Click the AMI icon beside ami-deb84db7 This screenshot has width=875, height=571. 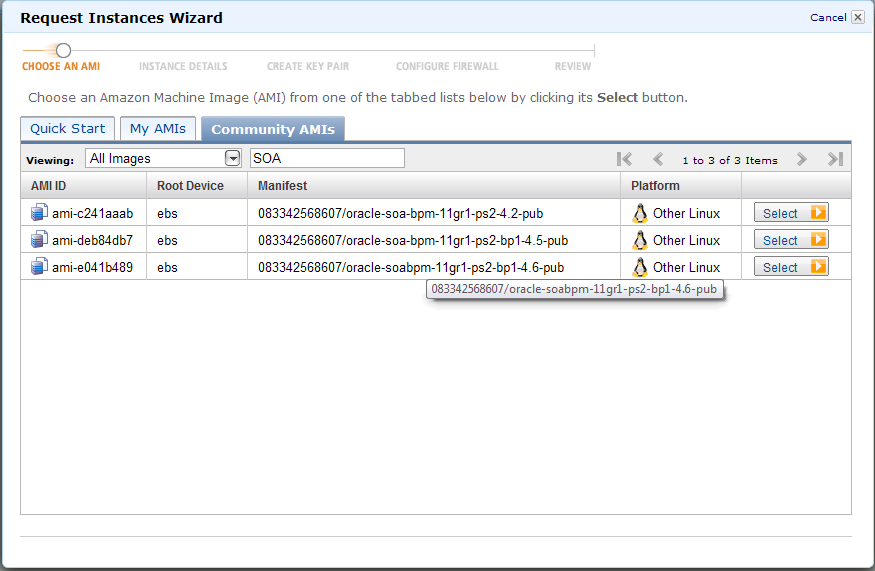39,240
